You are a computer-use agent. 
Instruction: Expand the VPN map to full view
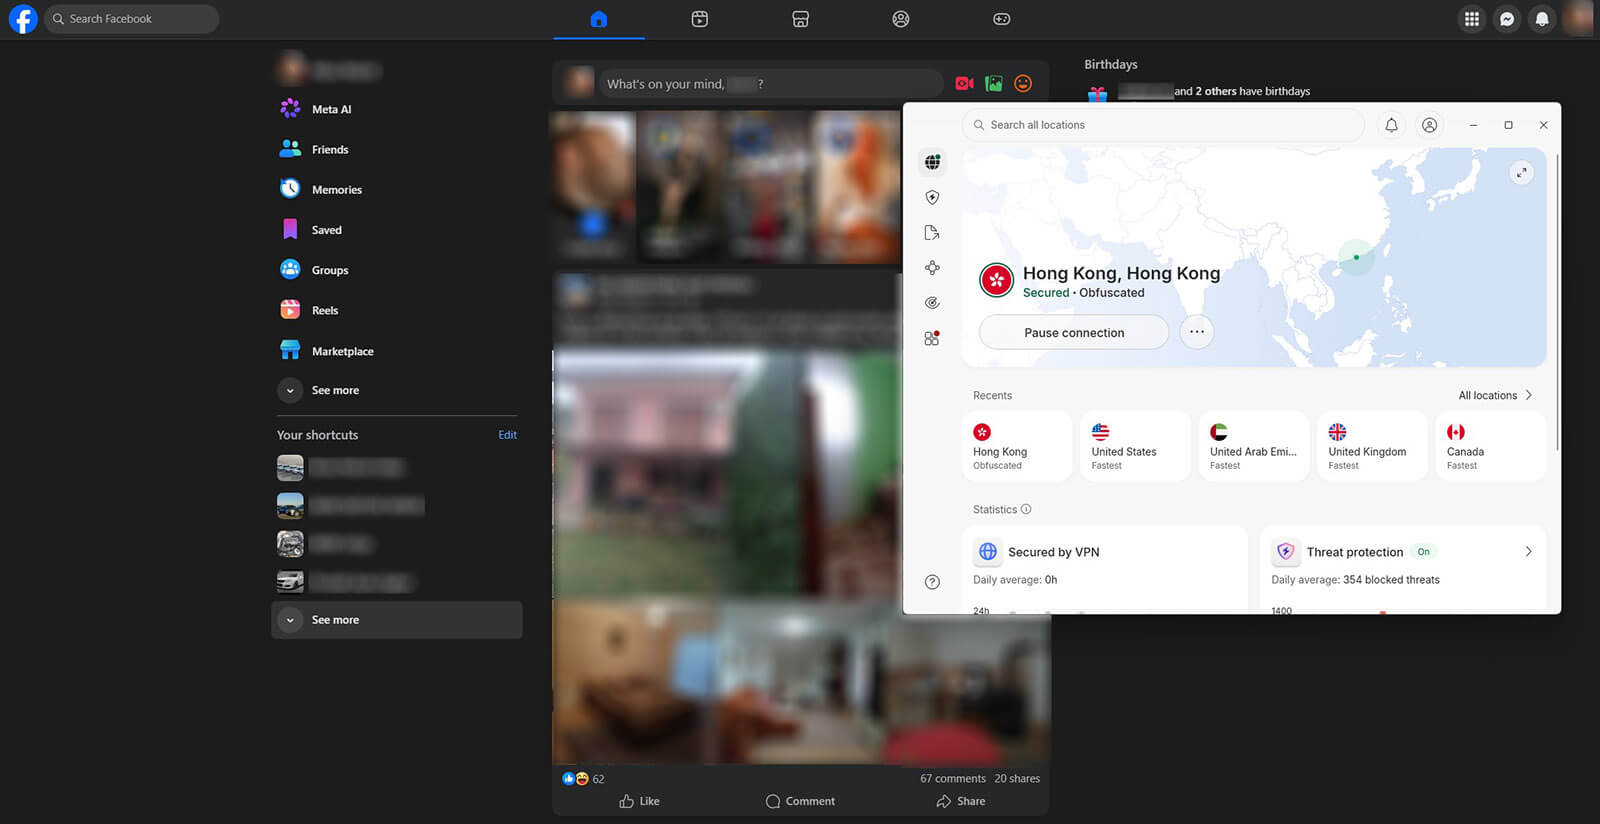coord(1521,172)
